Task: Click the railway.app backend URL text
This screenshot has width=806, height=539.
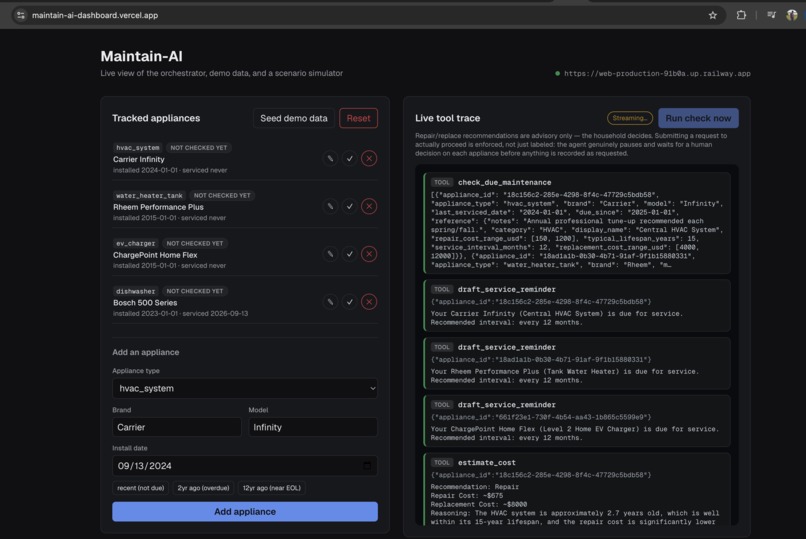Action: point(657,73)
